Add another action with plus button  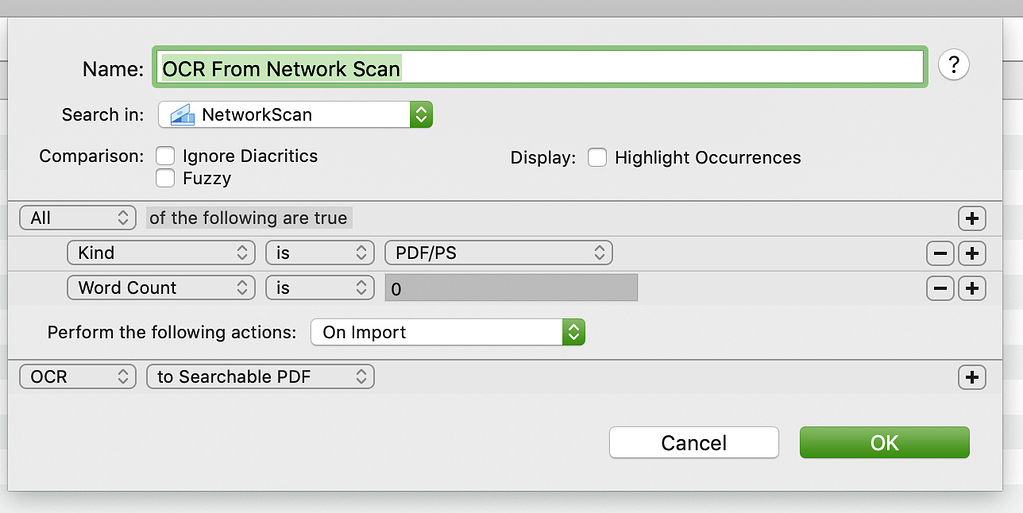[x=971, y=378]
